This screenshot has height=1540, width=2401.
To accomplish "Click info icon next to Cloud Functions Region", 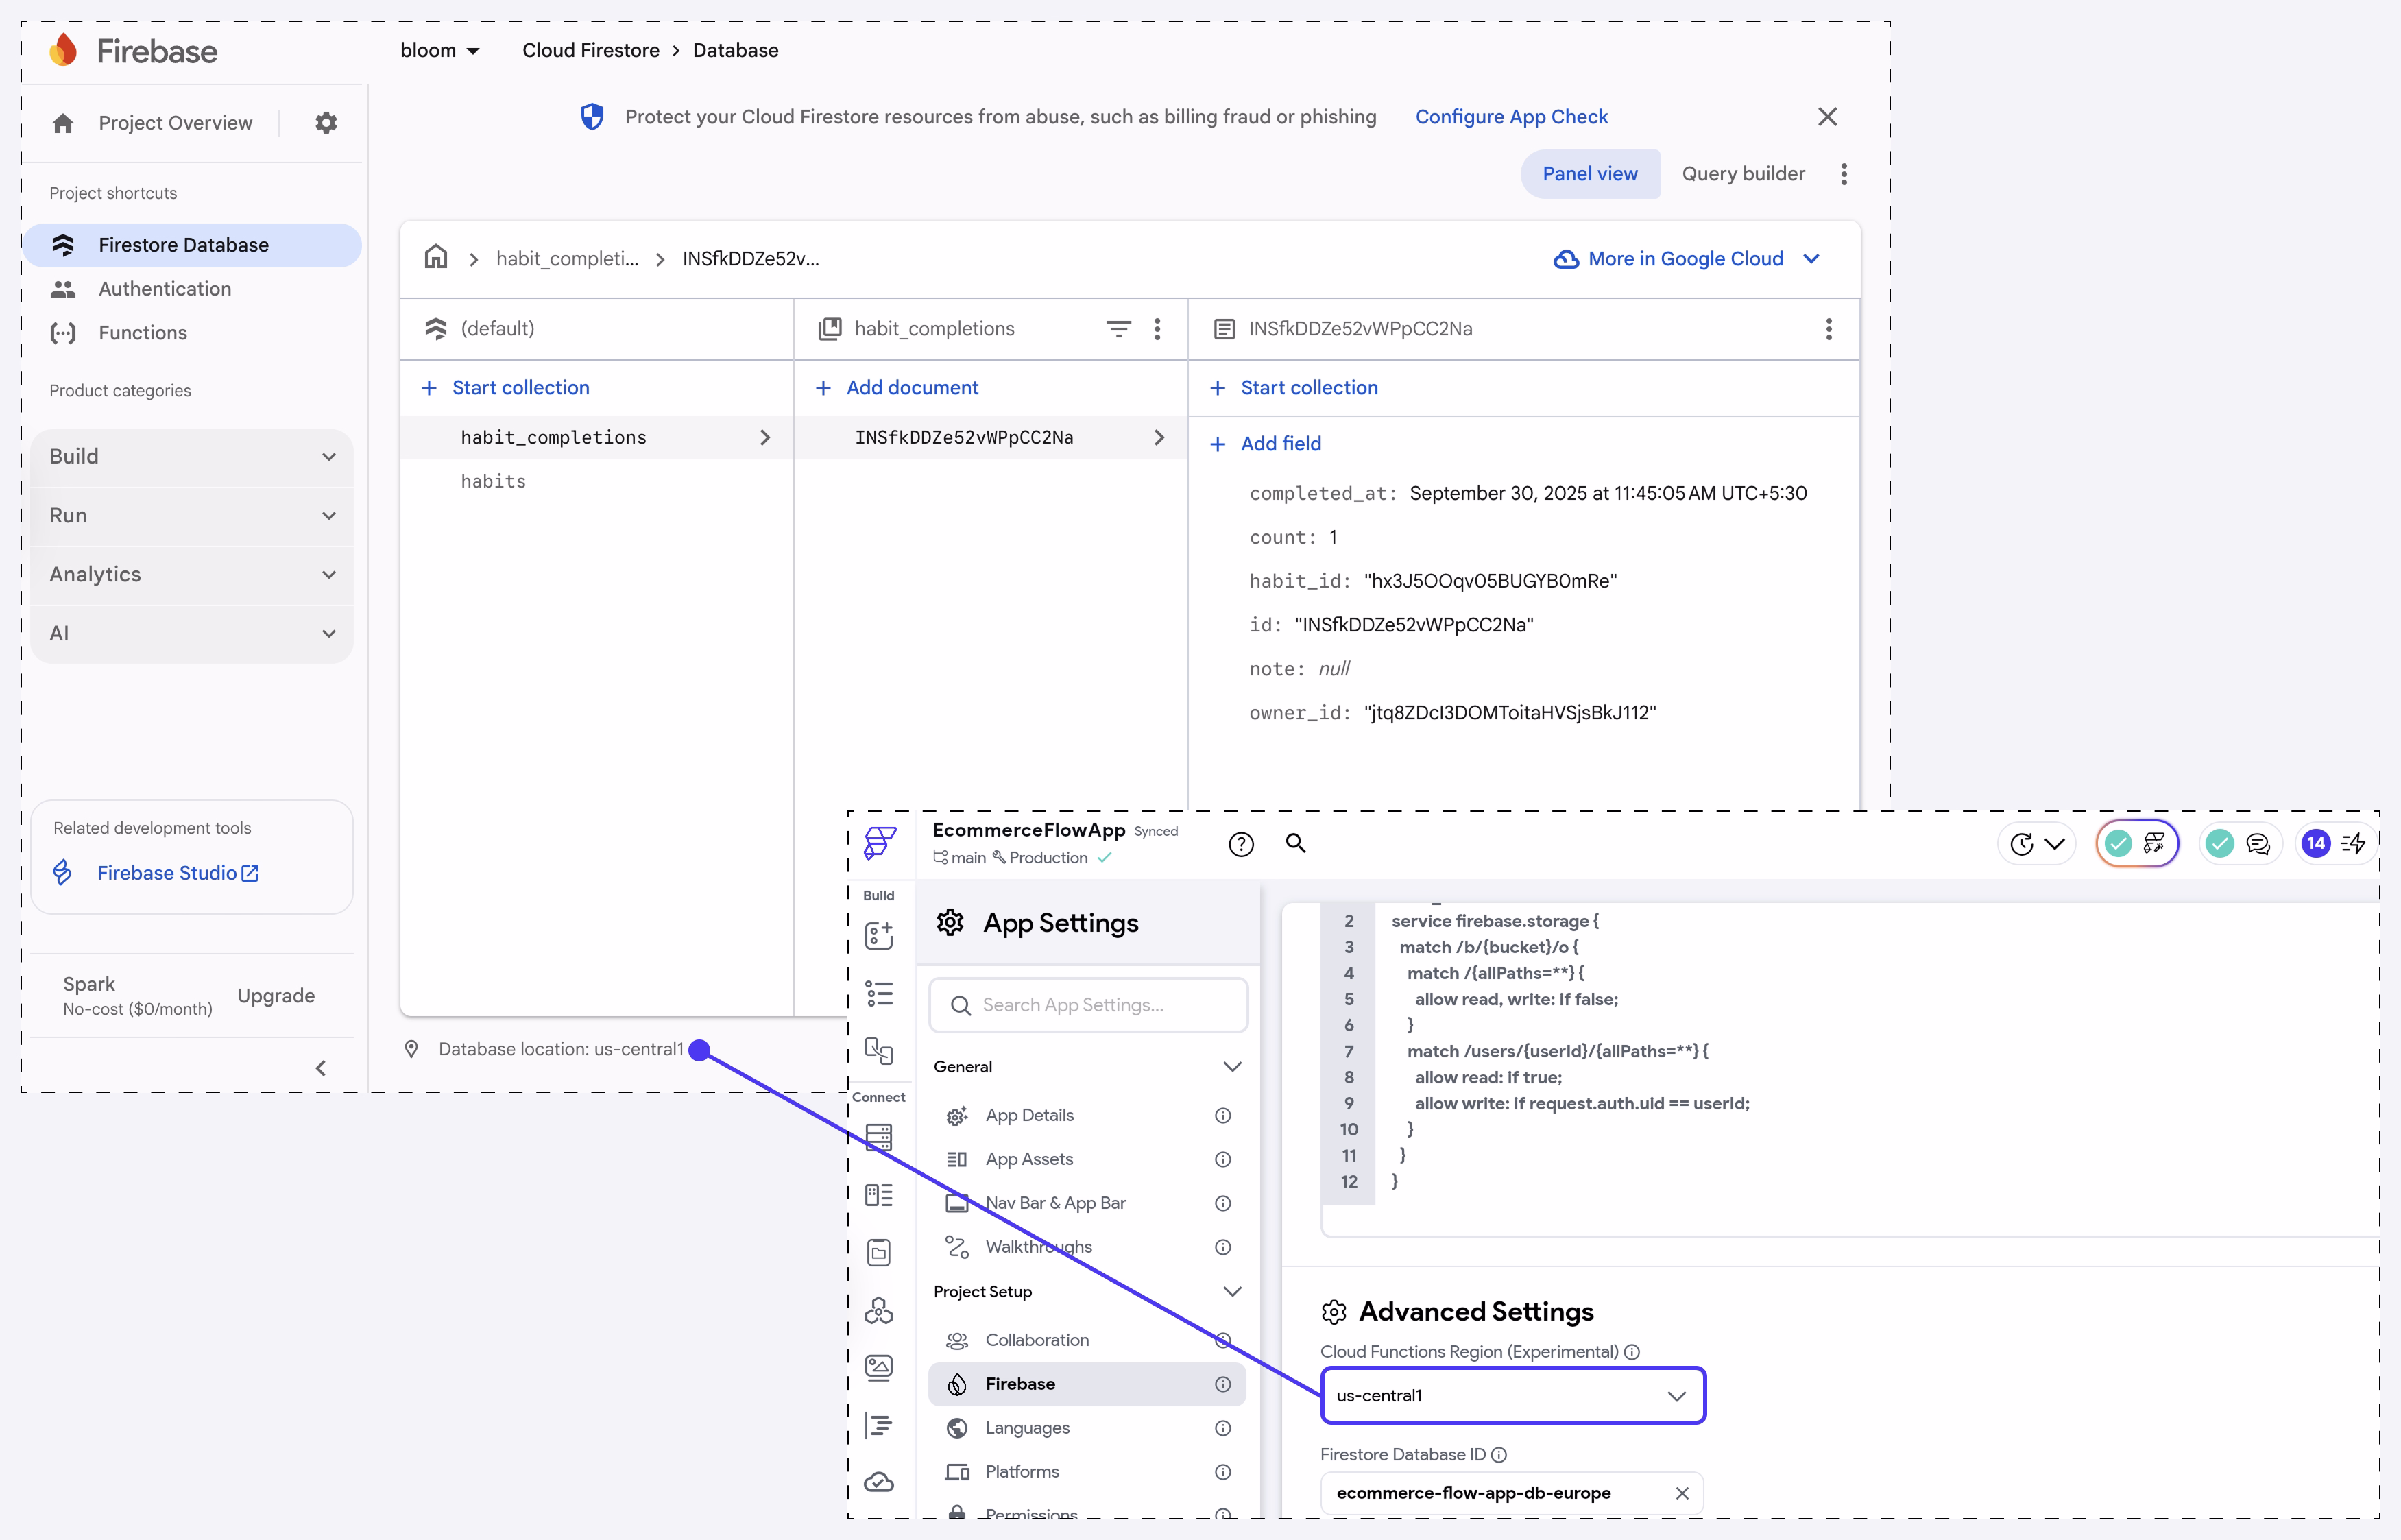I will pos(1632,1352).
